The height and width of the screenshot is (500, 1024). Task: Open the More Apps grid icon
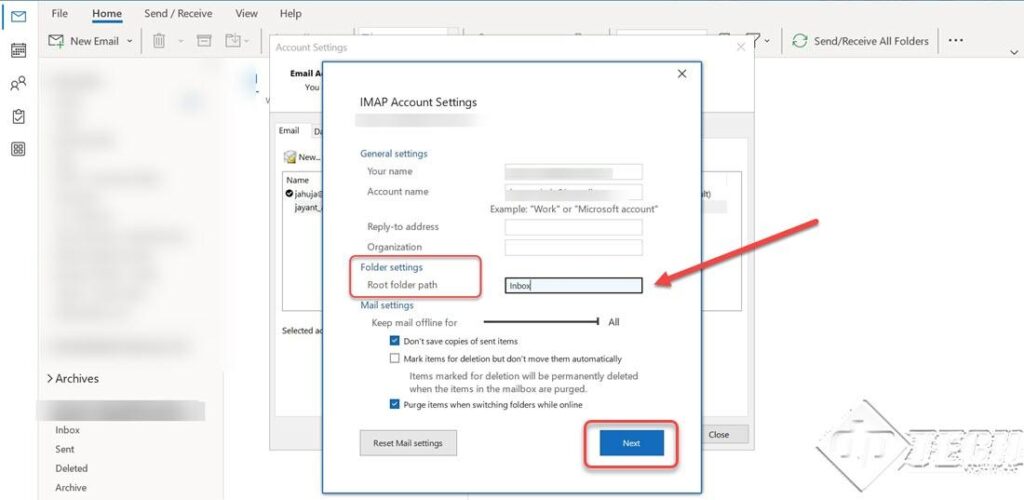point(18,150)
